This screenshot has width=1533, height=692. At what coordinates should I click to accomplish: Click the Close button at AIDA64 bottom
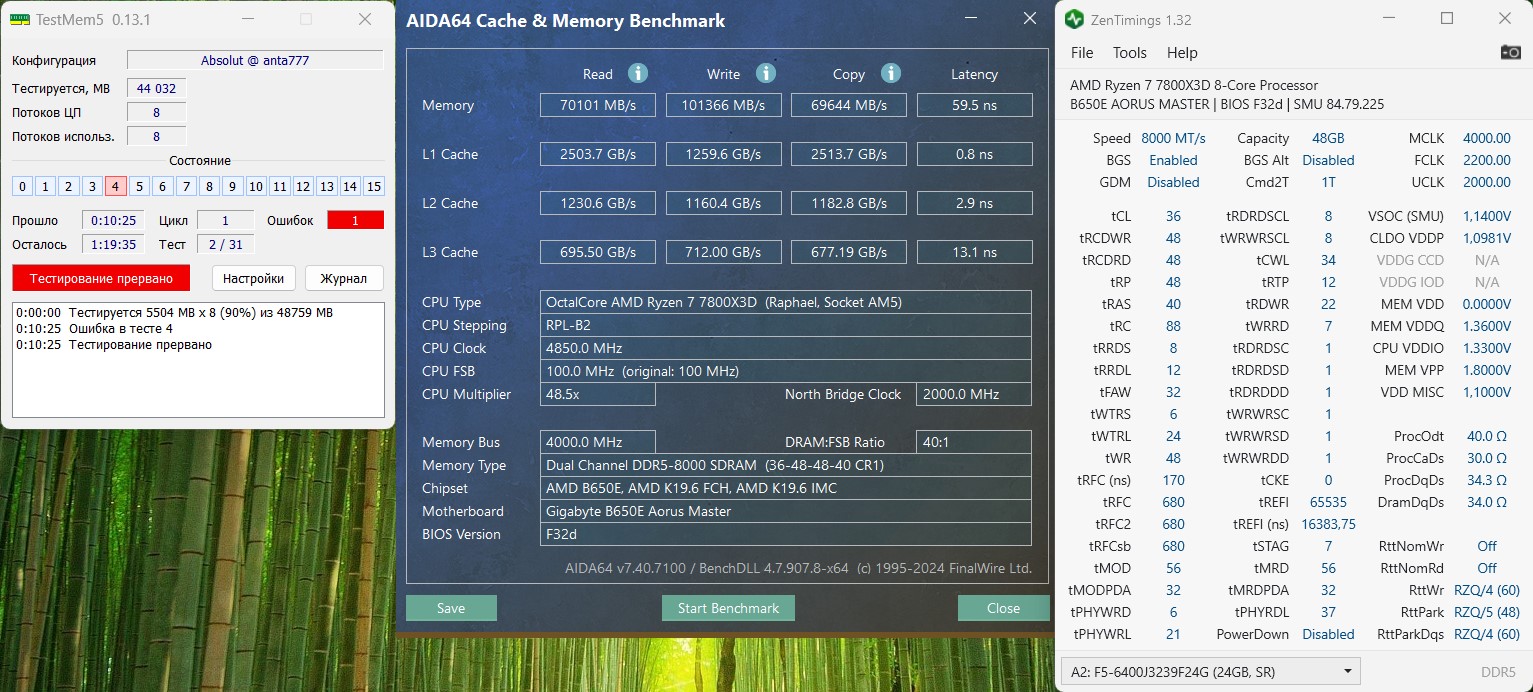[x=1003, y=608]
